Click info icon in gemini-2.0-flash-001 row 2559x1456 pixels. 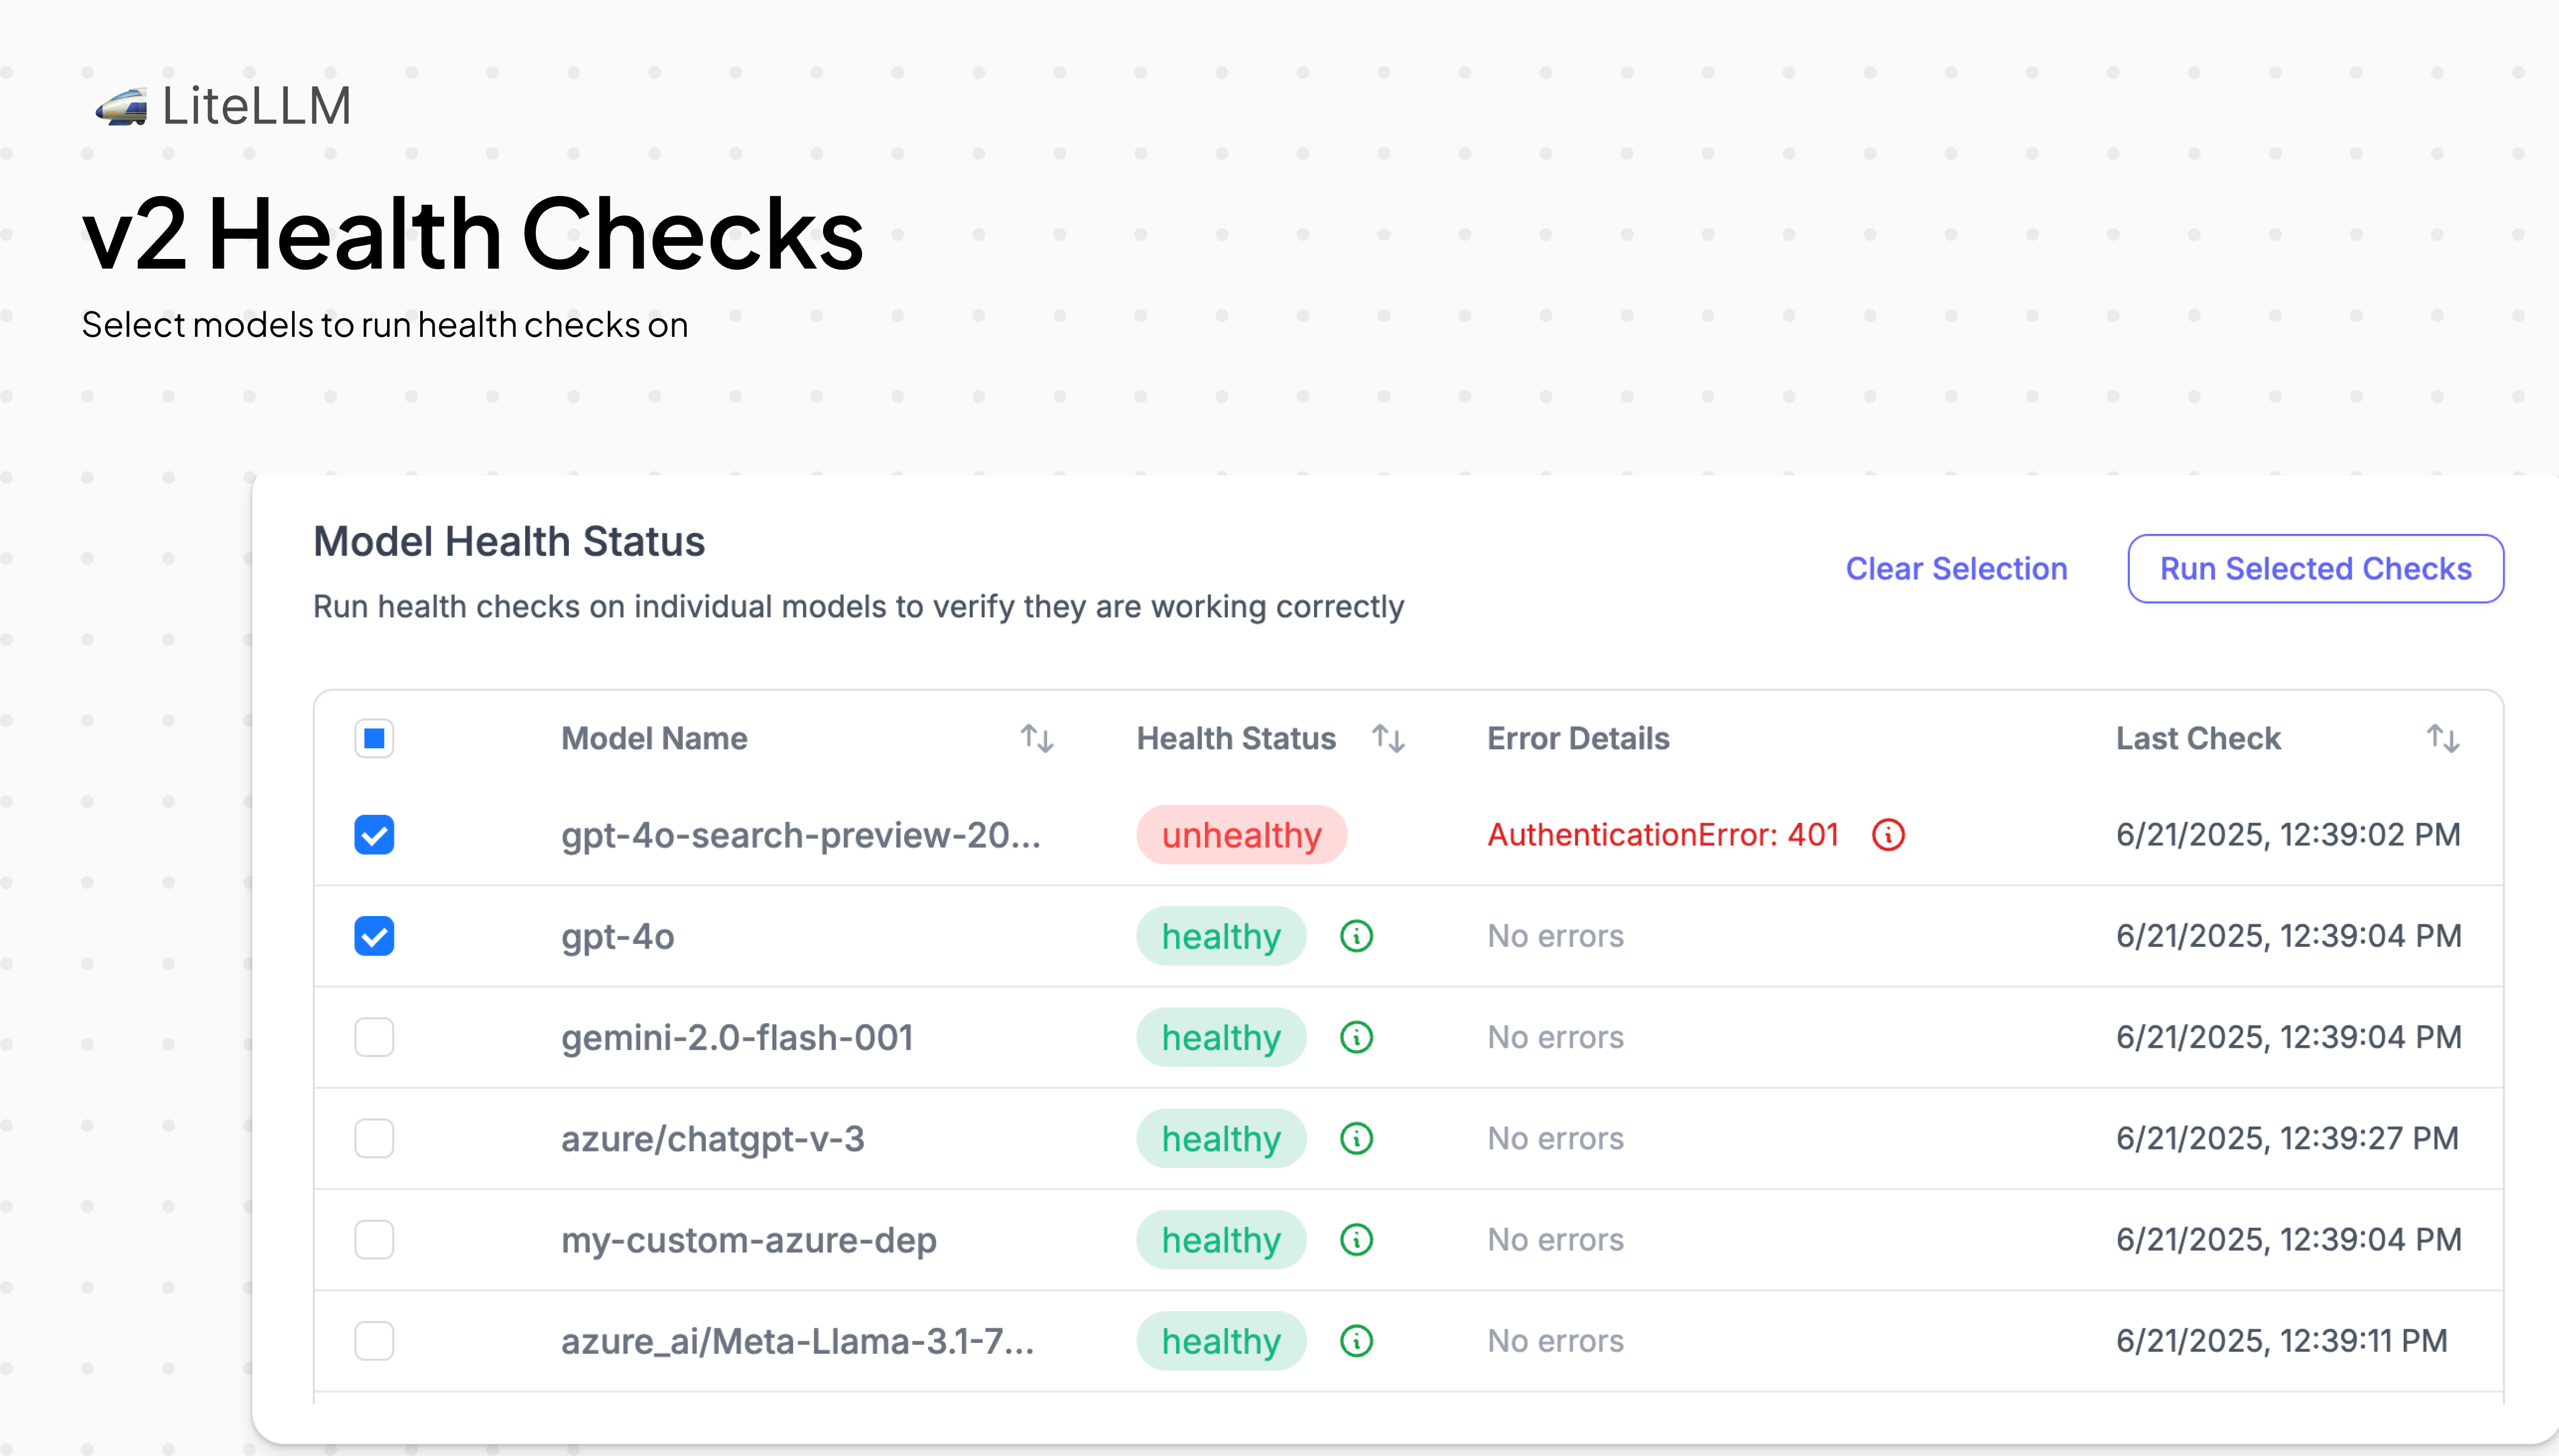[x=1355, y=1037]
